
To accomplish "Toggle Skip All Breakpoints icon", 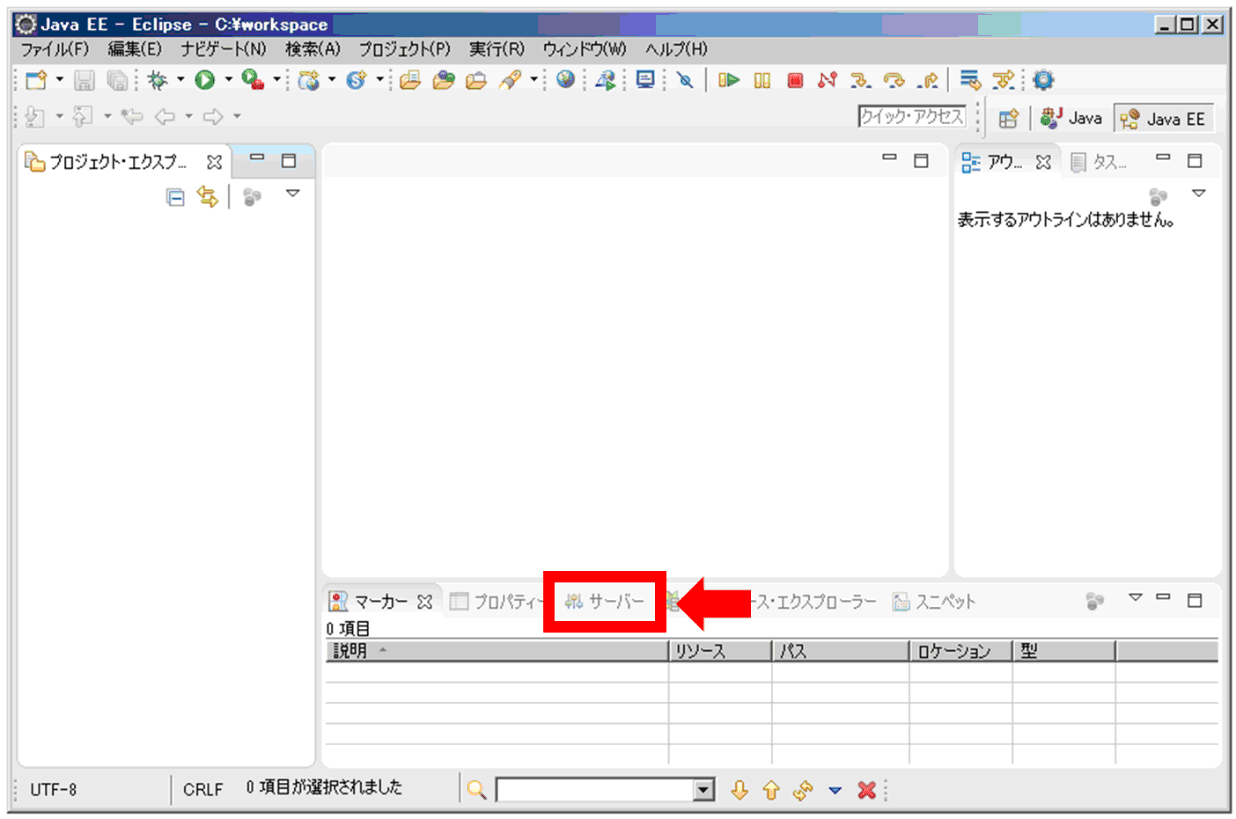I will pyautogui.click(x=685, y=80).
